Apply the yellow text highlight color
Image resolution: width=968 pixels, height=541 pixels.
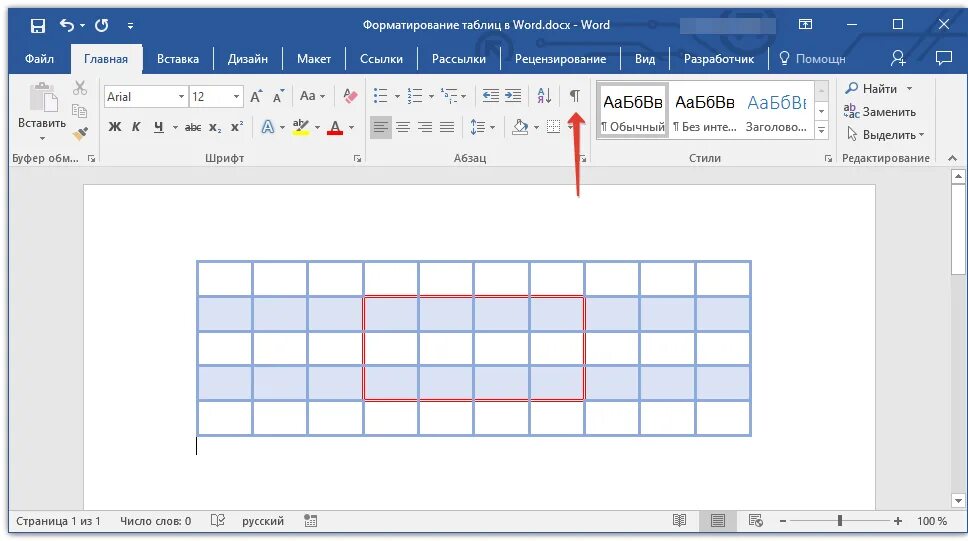[x=301, y=127]
